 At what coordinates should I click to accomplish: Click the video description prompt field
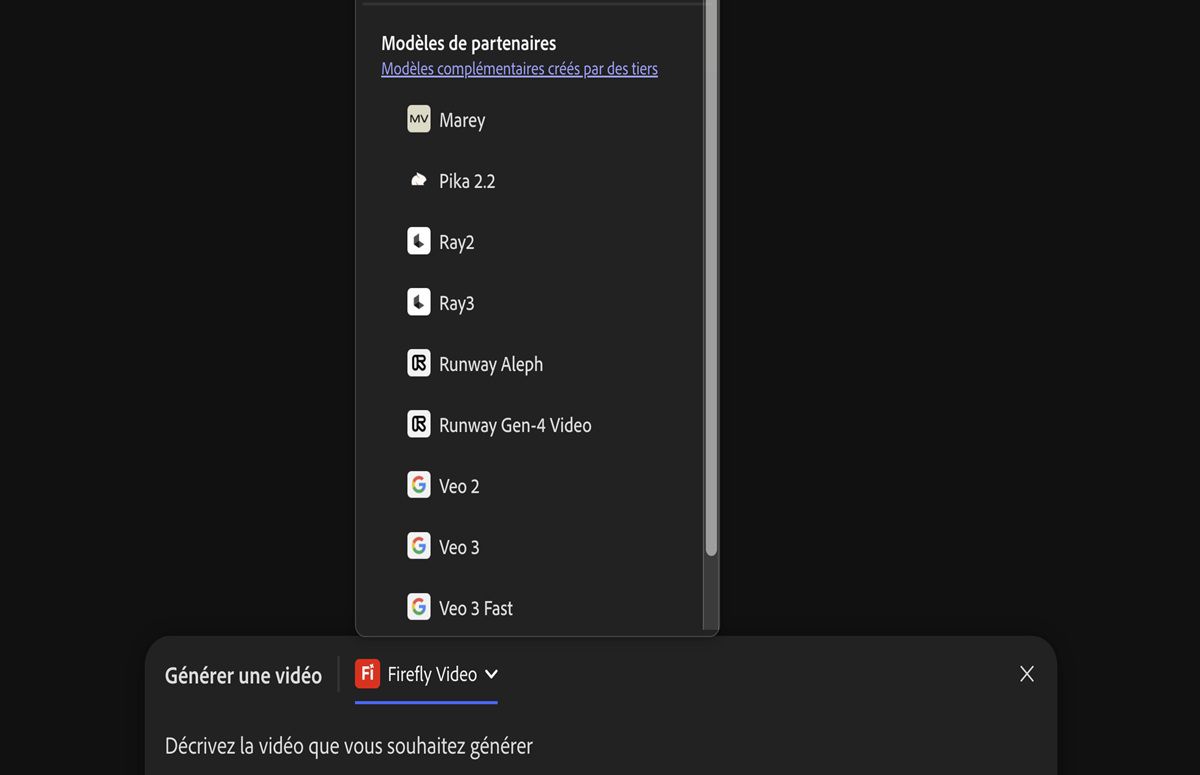(x=349, y=746)
